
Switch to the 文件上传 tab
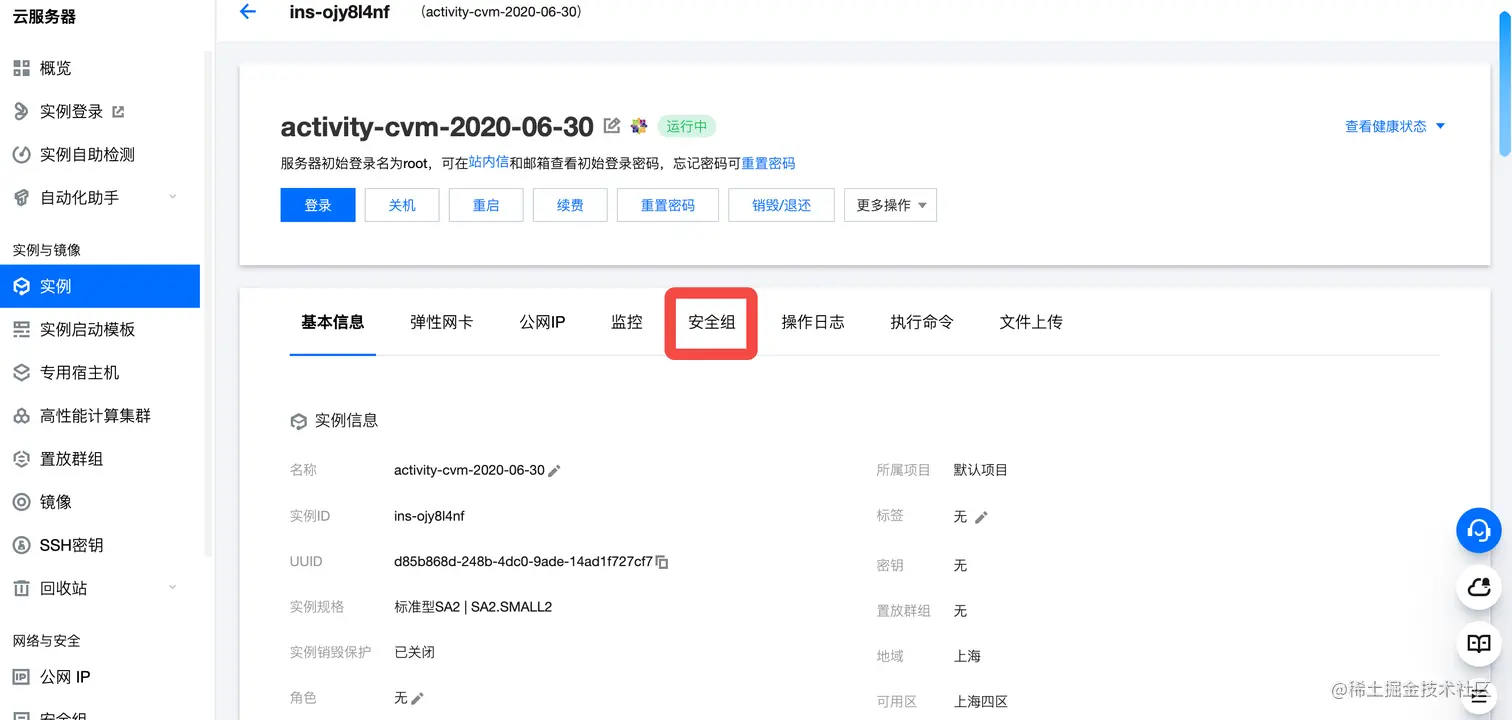[1031, 322]
